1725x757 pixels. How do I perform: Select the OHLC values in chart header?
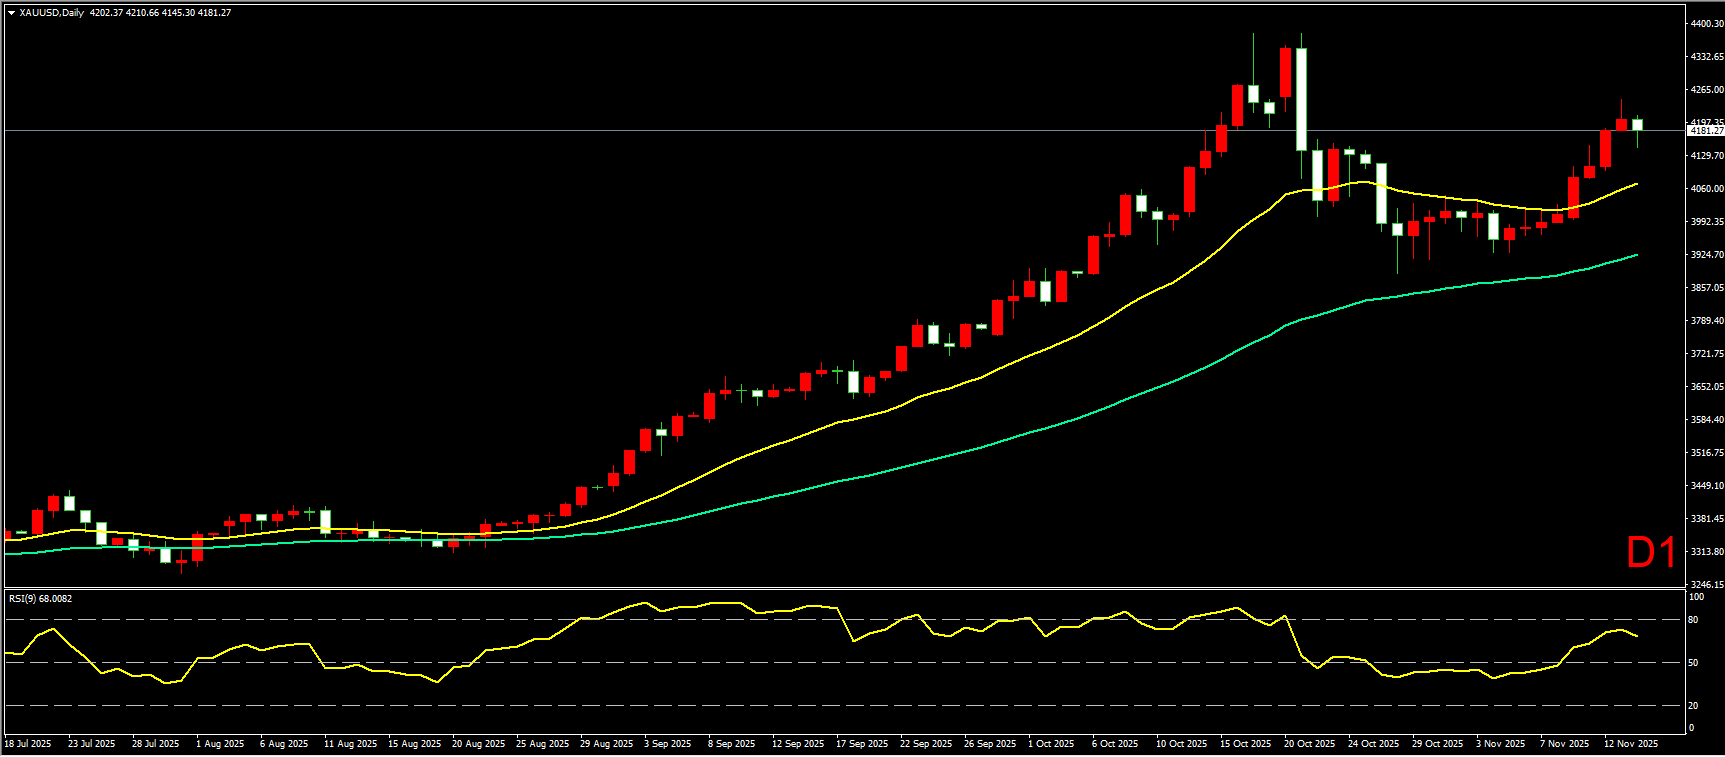pos(160,13)
